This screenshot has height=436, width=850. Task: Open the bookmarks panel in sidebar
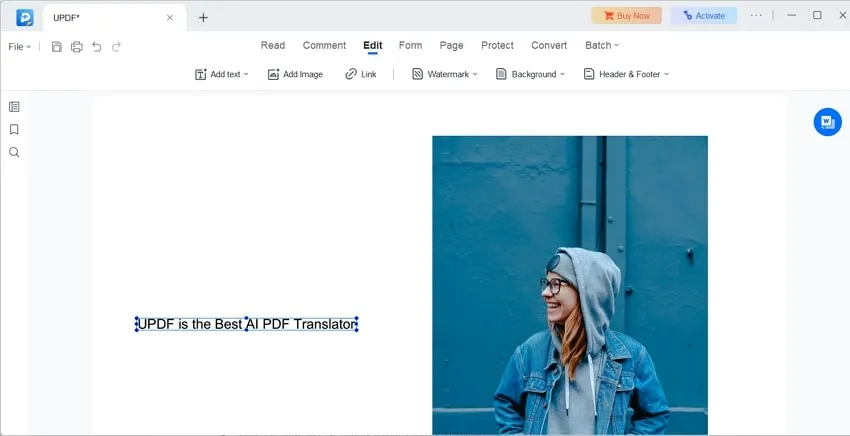pos(14,129)
